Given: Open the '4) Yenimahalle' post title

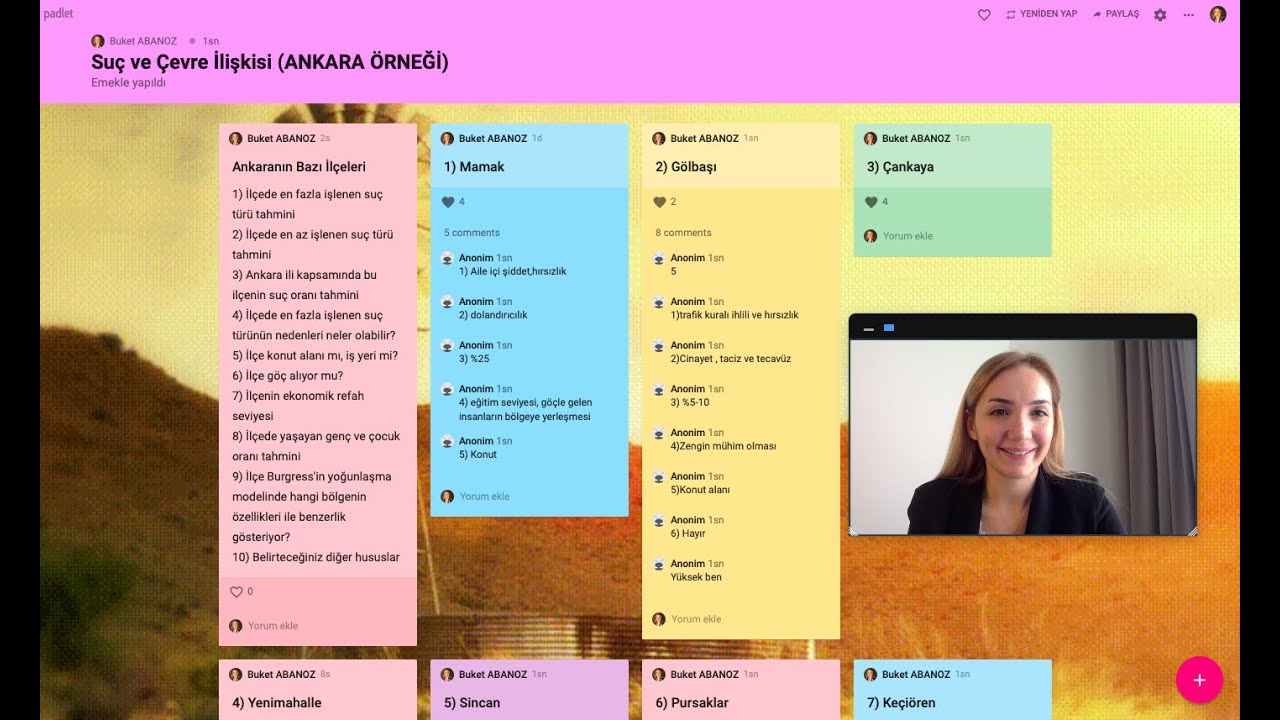Looking at the screenshot, I should coord(277,703).
